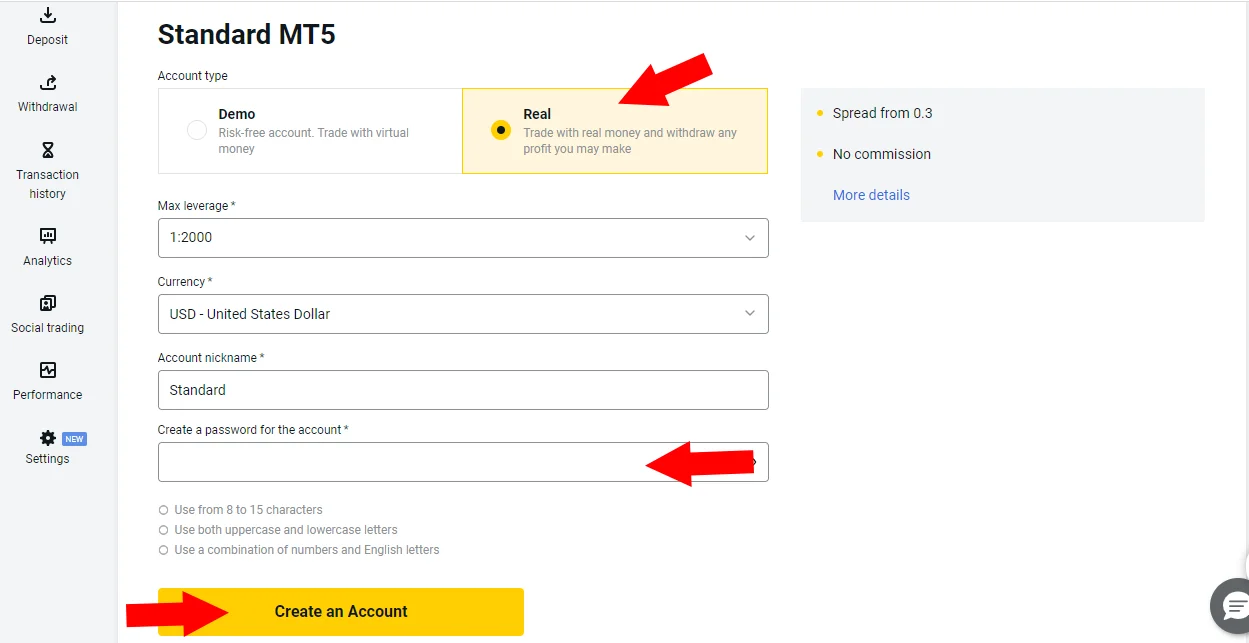
Task: Open the Withdrawal page
Action: click(x=47, y=92)
